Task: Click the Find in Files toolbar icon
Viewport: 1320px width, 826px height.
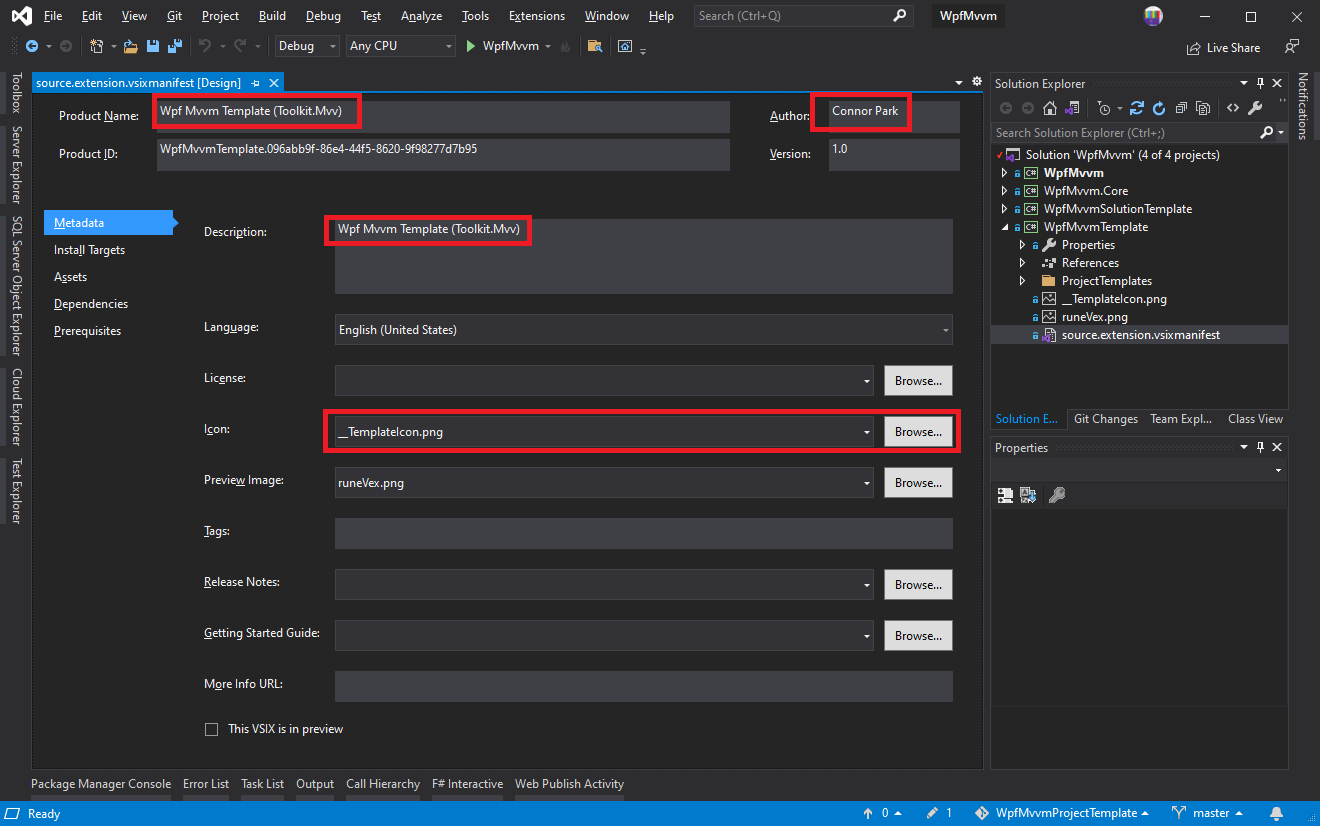Action: pos(595,46)
